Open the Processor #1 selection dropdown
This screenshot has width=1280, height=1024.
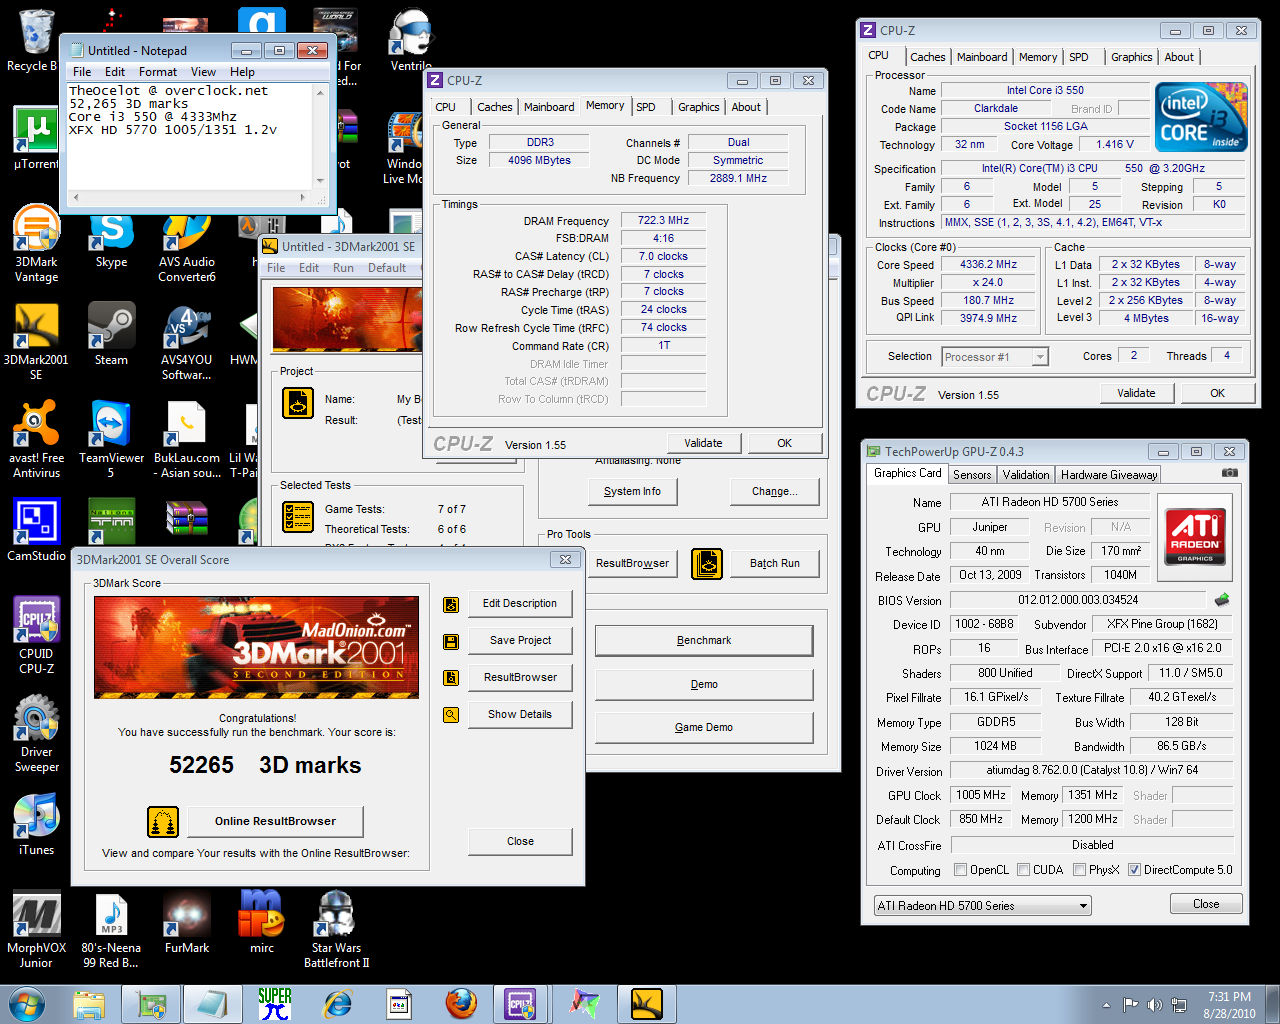pos(994,357)
